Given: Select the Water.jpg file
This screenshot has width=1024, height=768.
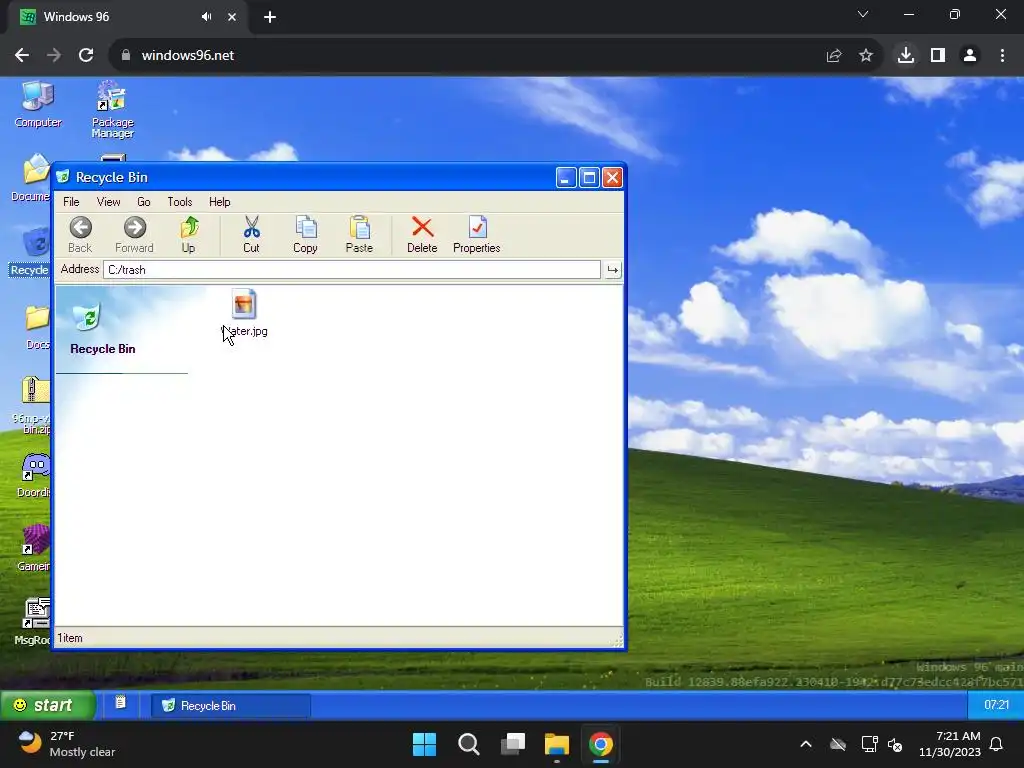Looking at the screenshot, I should (x=244, y=313).
